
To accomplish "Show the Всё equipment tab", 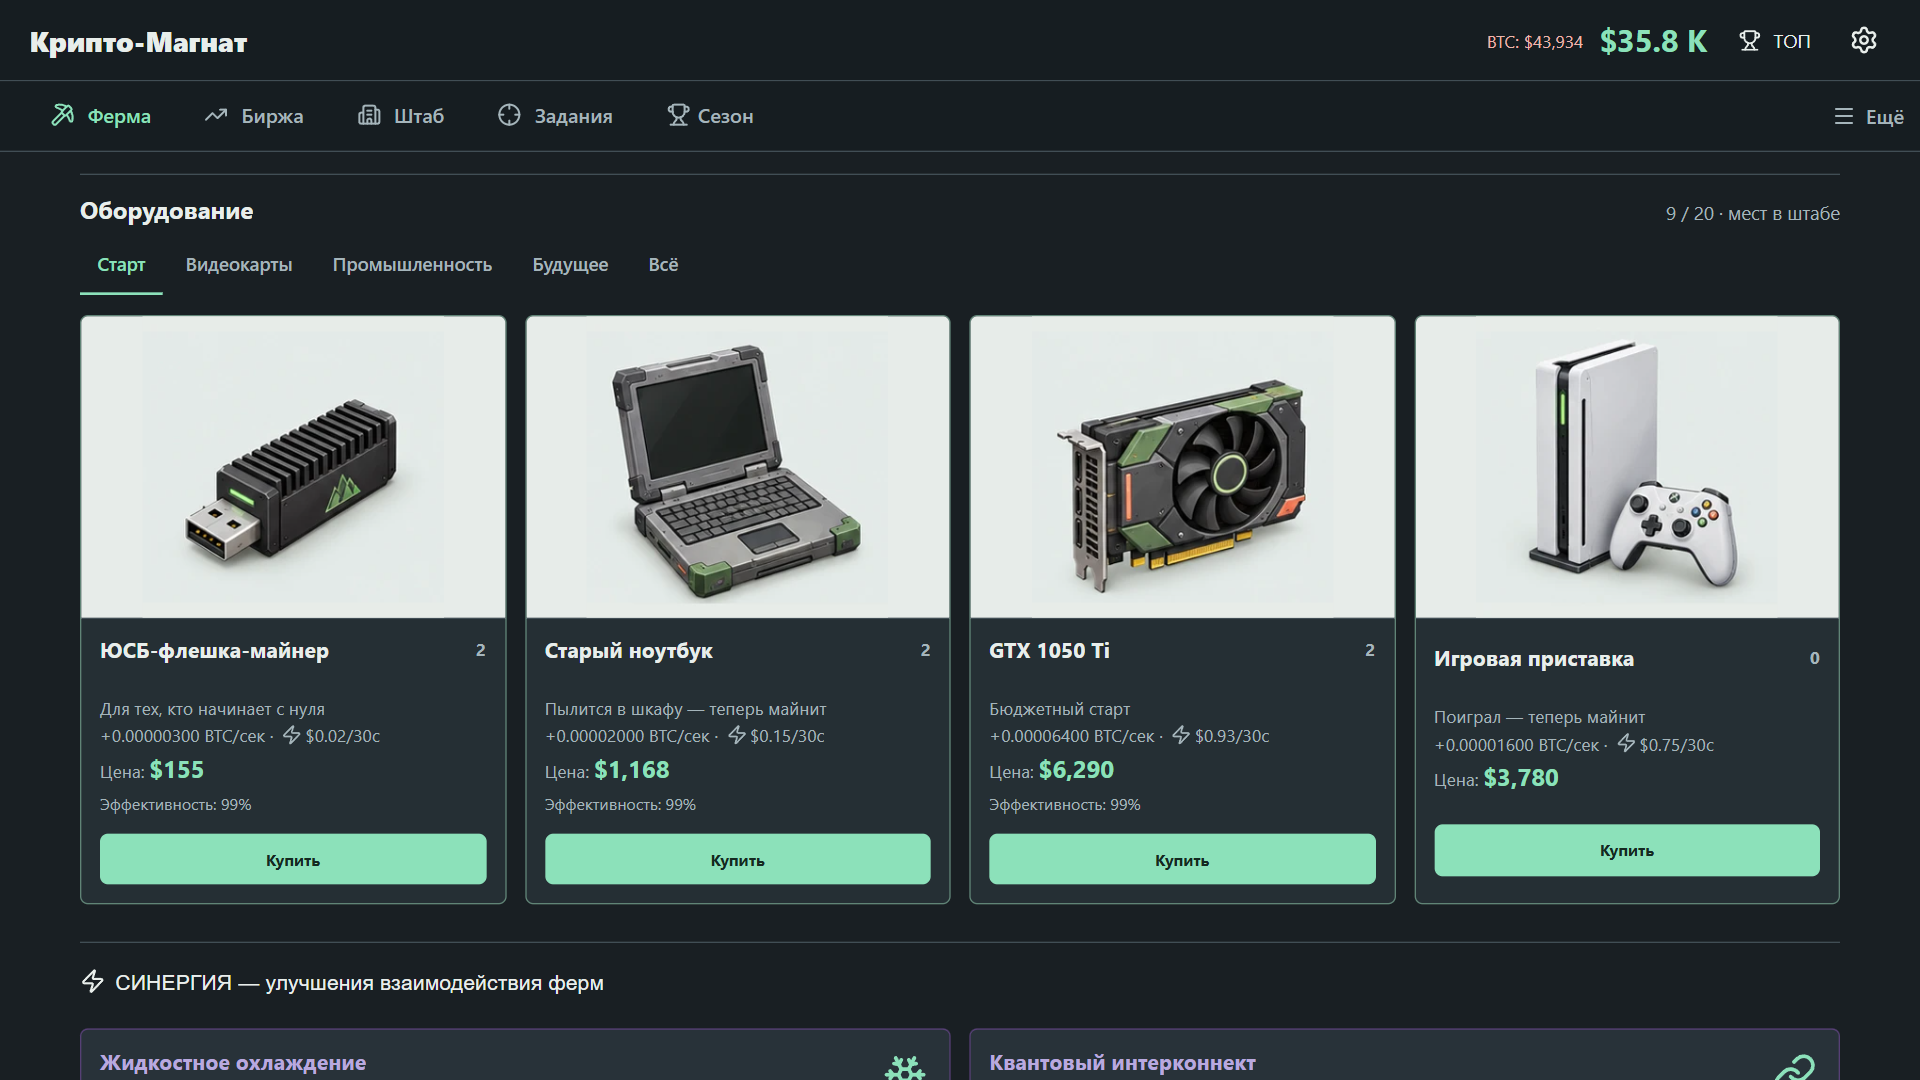I will coord(663,265).
